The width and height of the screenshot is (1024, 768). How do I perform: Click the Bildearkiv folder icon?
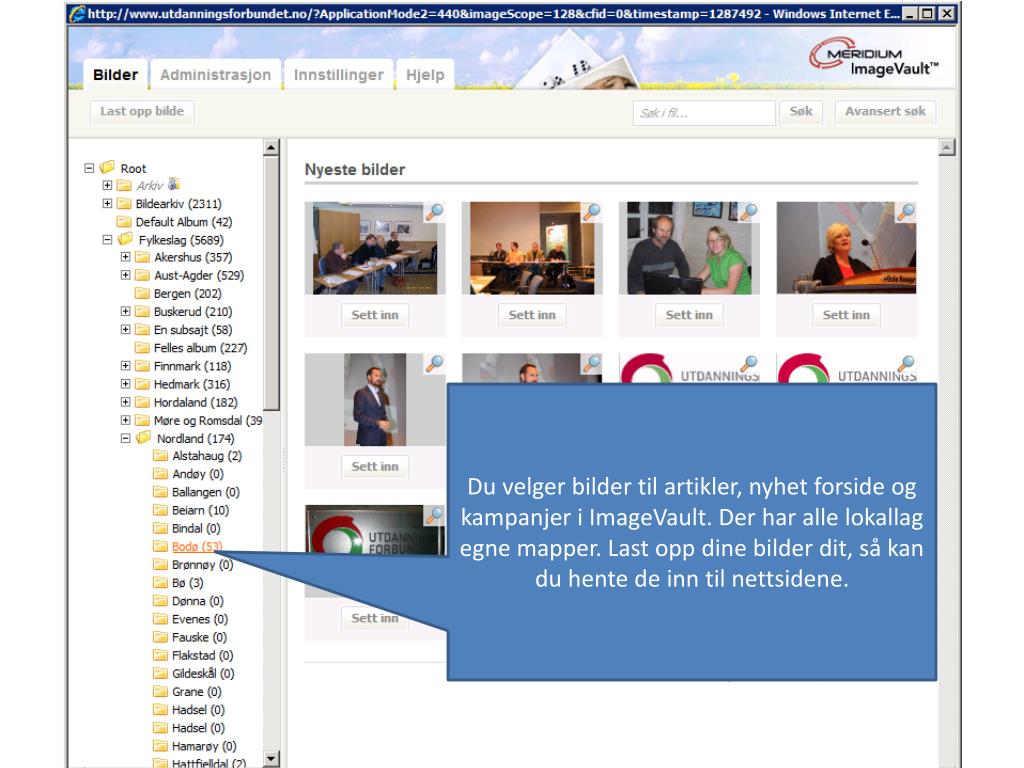pyautogui.click(x=124, y=204)
